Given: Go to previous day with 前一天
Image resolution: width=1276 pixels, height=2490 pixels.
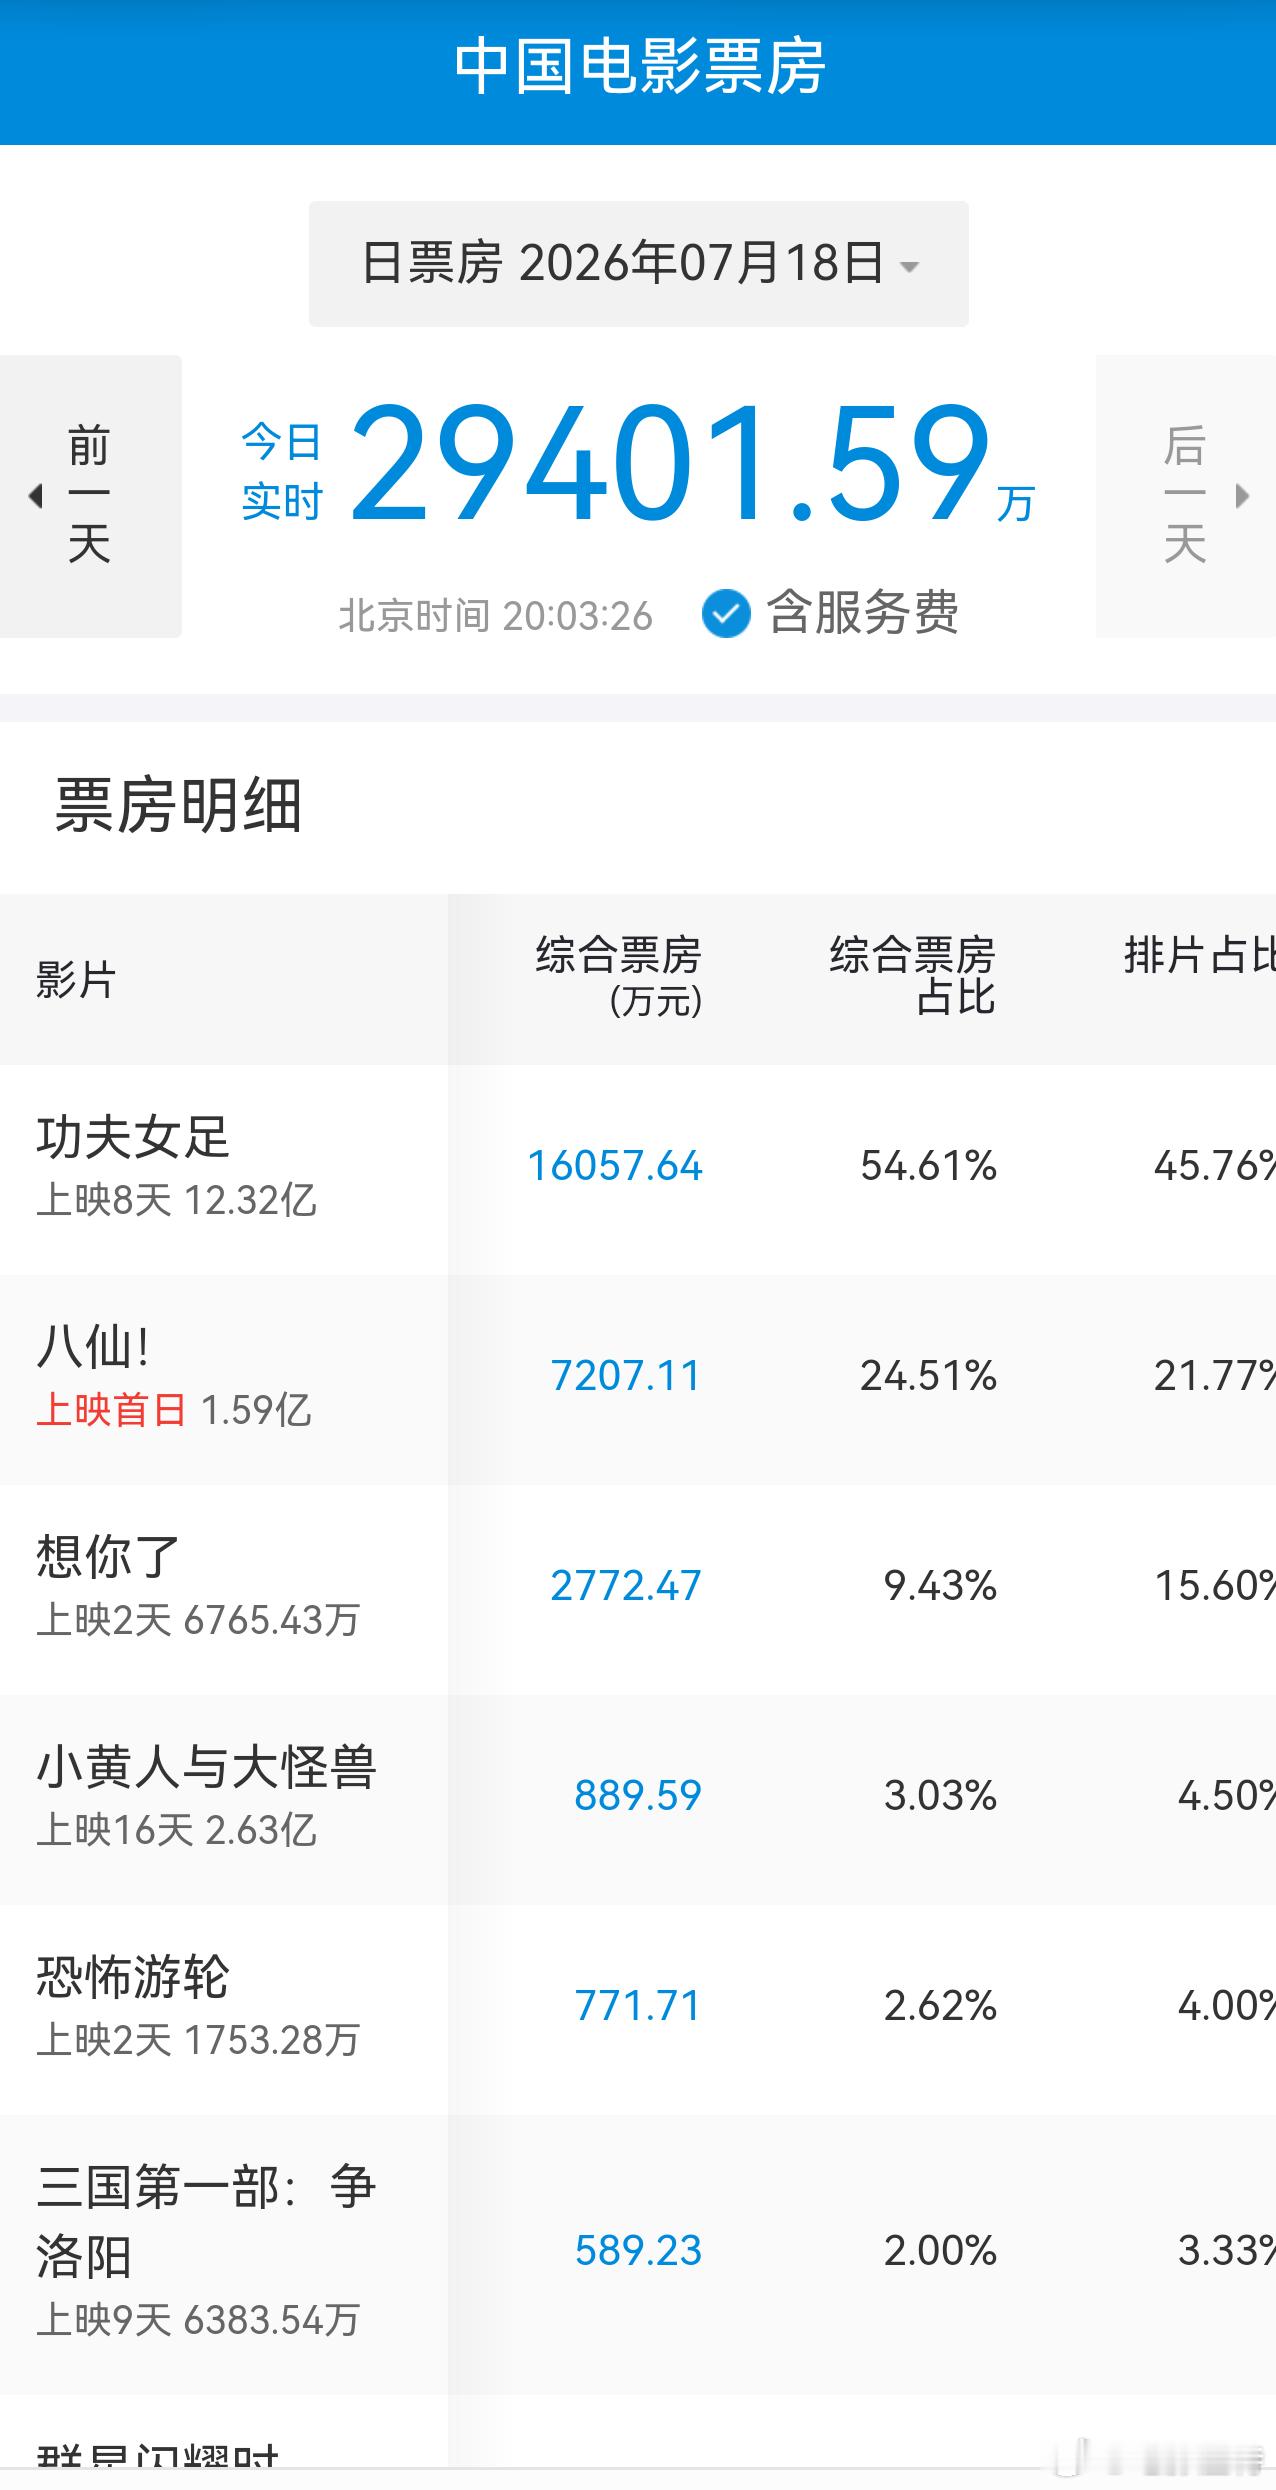Looking at the screenshot, I should click(x=90, y=496).
